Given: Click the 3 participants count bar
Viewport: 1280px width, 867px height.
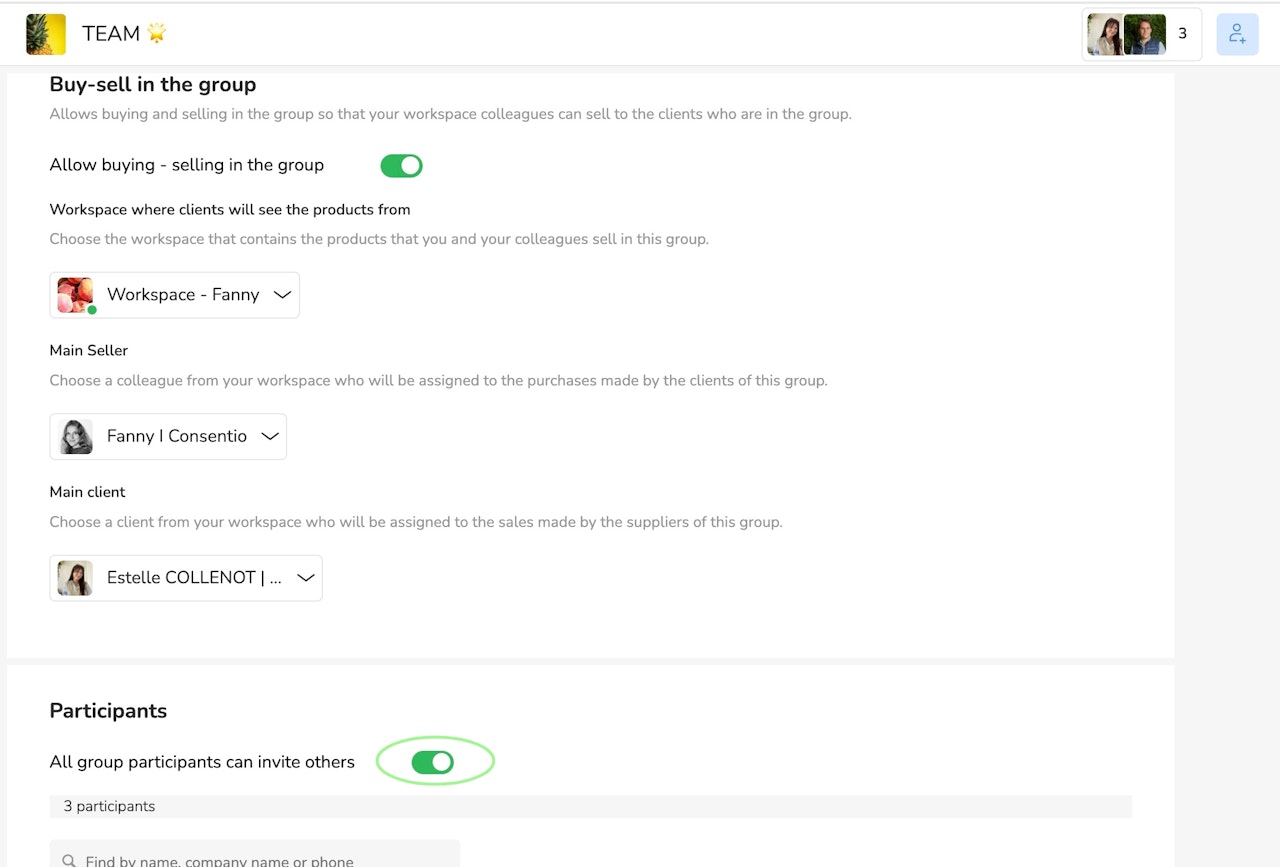Looking at the screenshot, I should [590, 806].
